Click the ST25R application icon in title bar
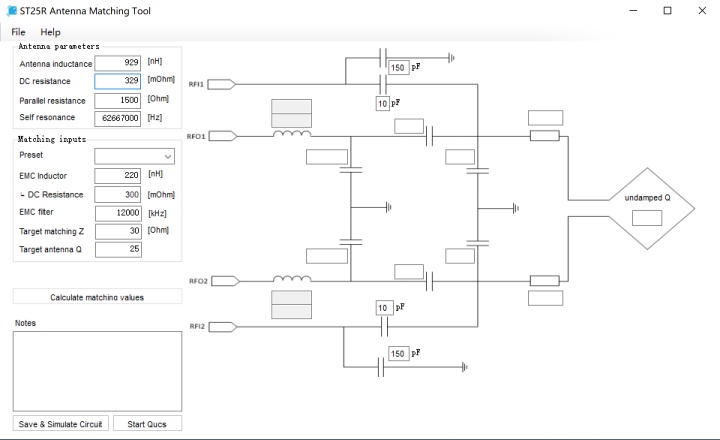This screenshot has width=720, height=440. coord(12,11)
